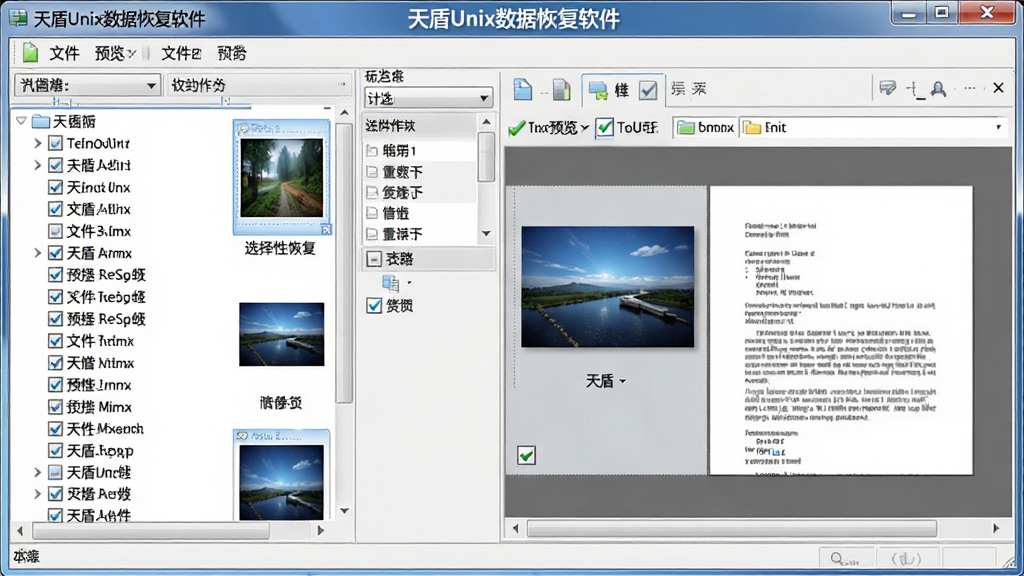1024x576 pixels.
Task: Select the forest path thumbnail
Action: click(x=281, y=177)
